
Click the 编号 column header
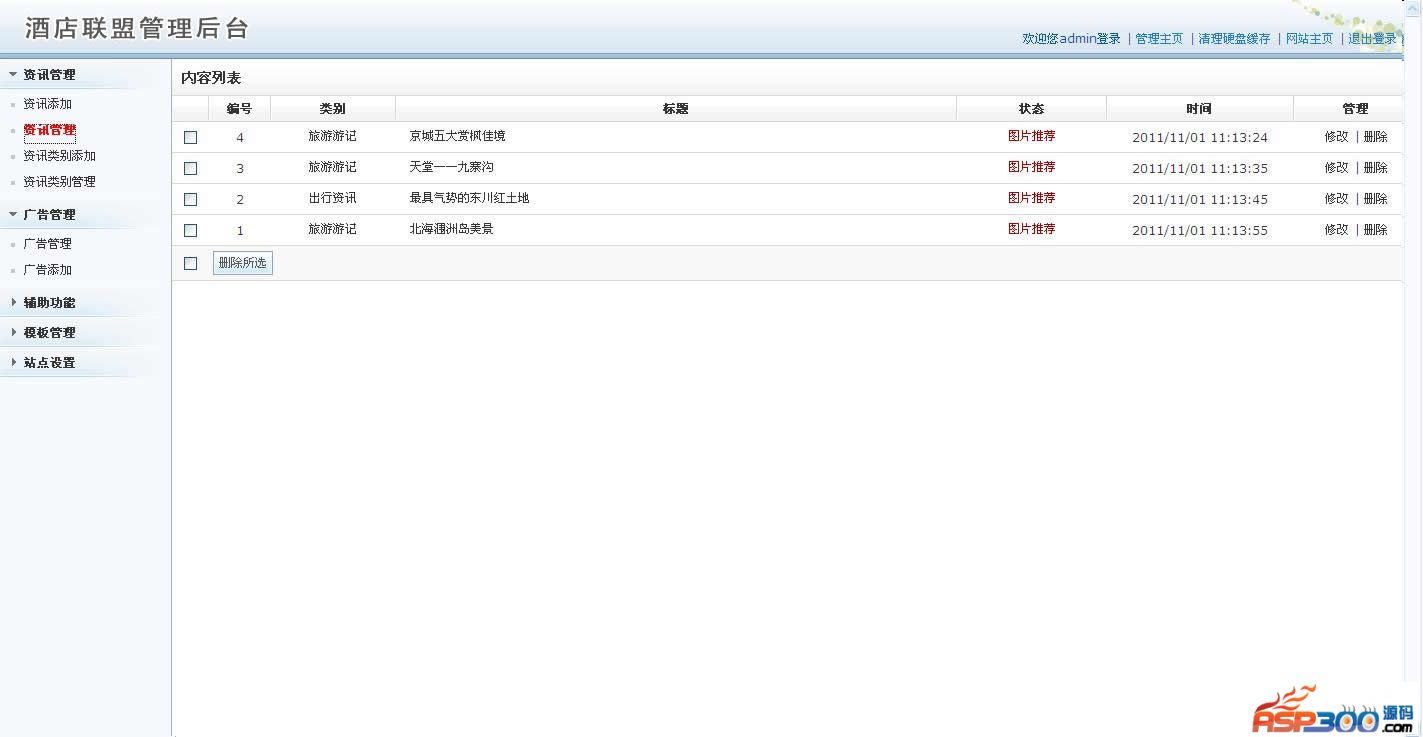click(x=240, y=109)
